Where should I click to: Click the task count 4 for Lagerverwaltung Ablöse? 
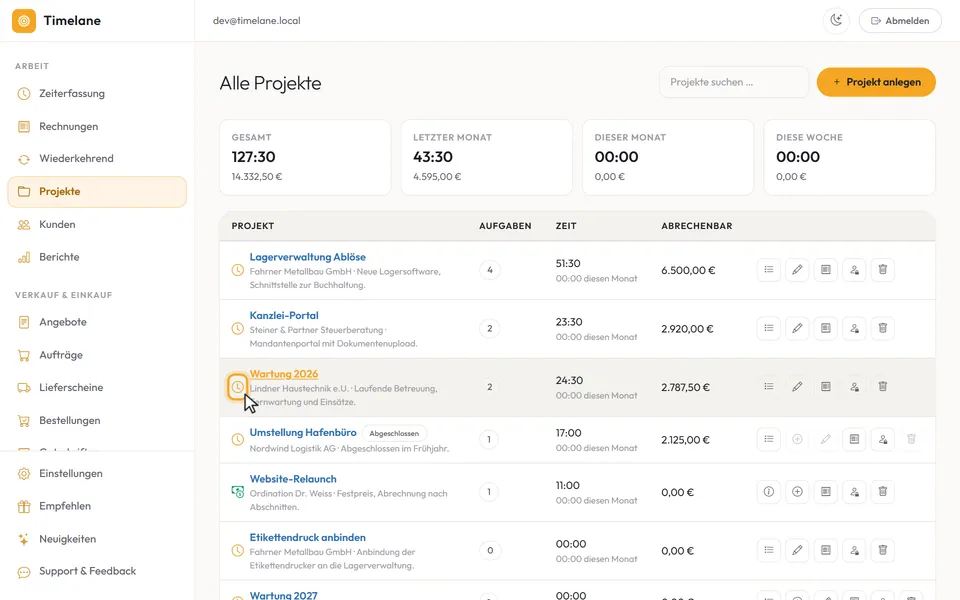click(490, 270)
